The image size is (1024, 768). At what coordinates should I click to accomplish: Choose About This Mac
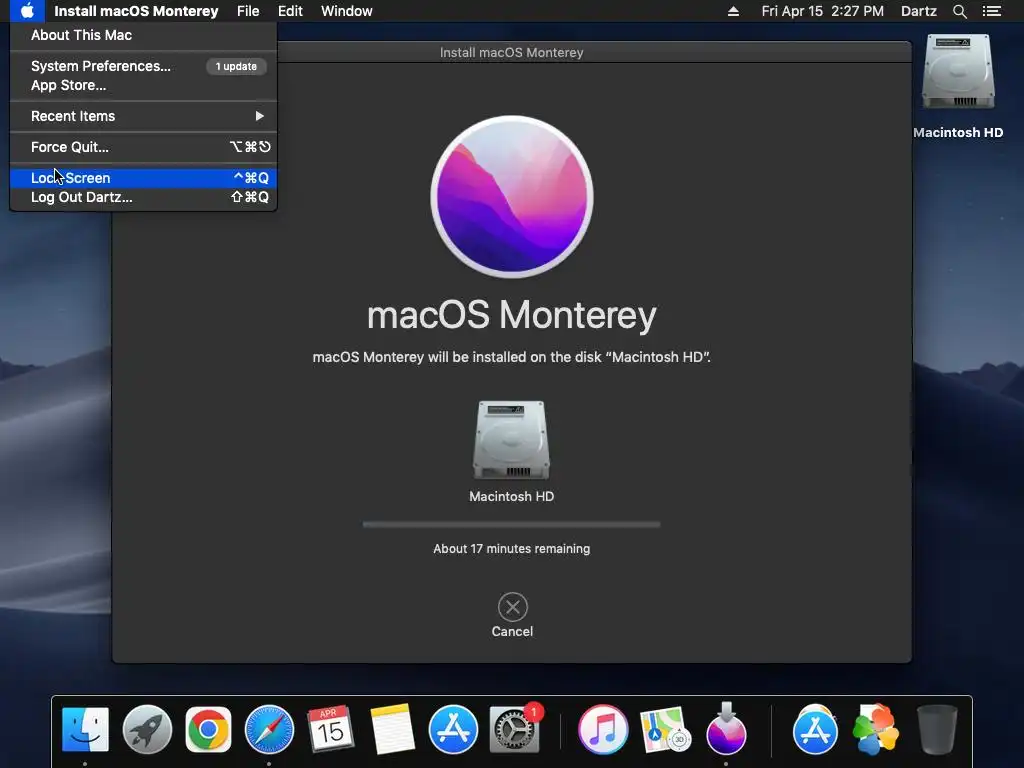point(143,35)
